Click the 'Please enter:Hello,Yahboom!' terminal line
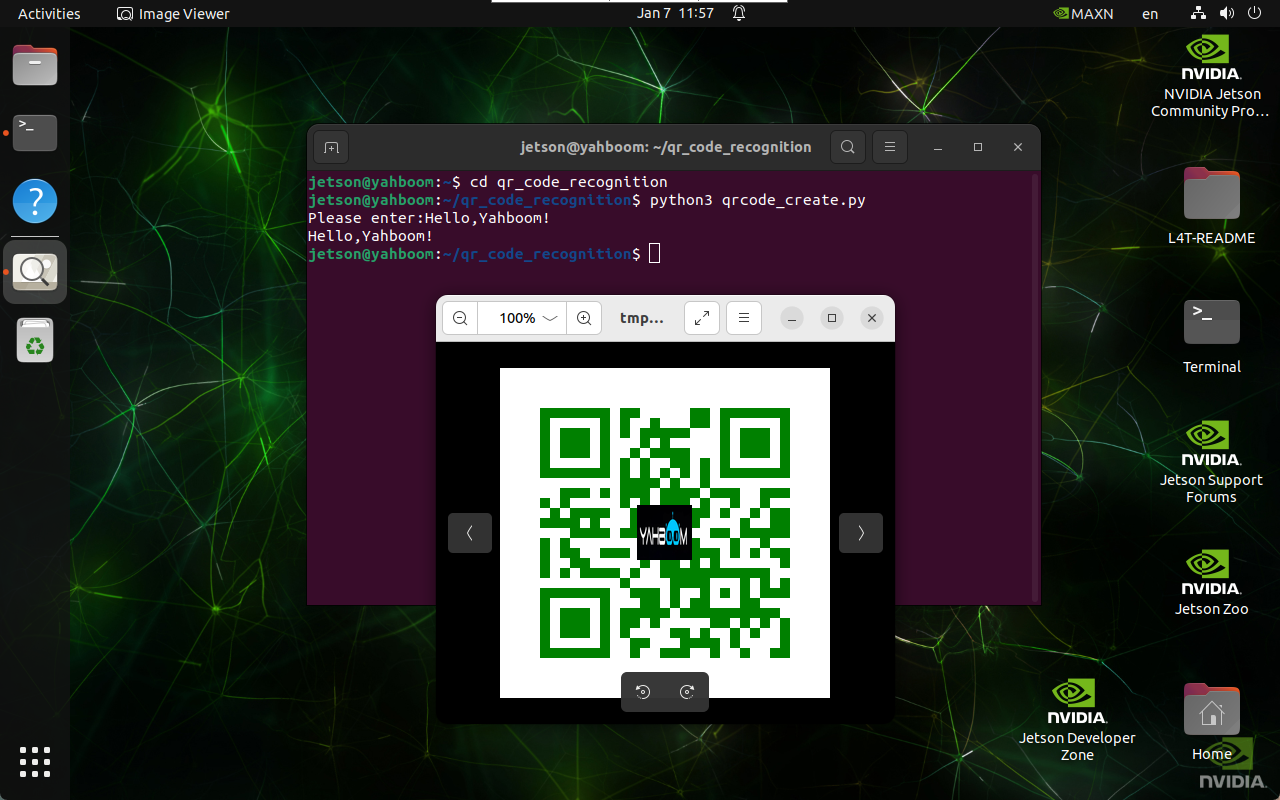 click(x=429, y=218)
